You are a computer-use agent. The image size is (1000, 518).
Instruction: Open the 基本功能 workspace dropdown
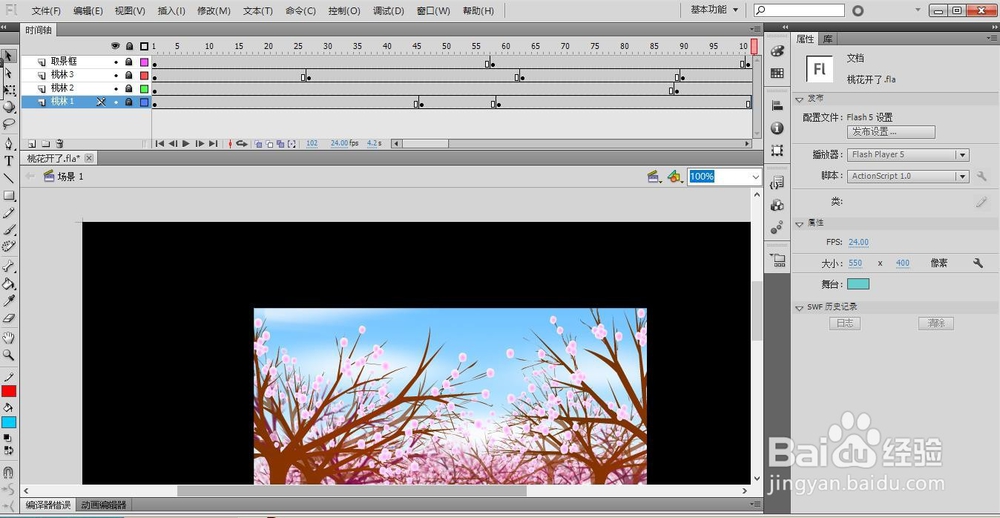714,10
